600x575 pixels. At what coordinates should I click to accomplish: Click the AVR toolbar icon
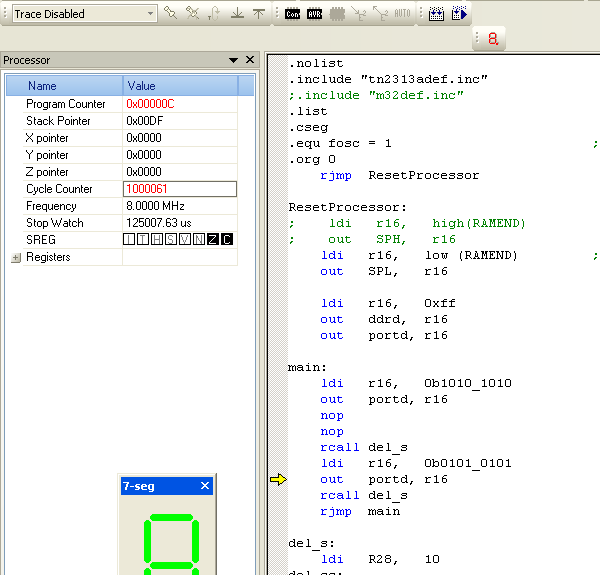coord(314,14)
